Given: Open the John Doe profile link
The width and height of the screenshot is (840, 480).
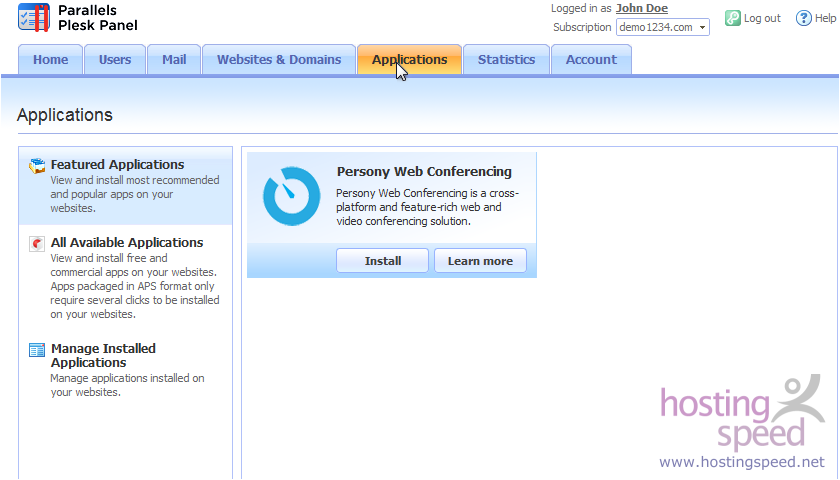Looking at the screenshot, I should (x=642, y=8).
